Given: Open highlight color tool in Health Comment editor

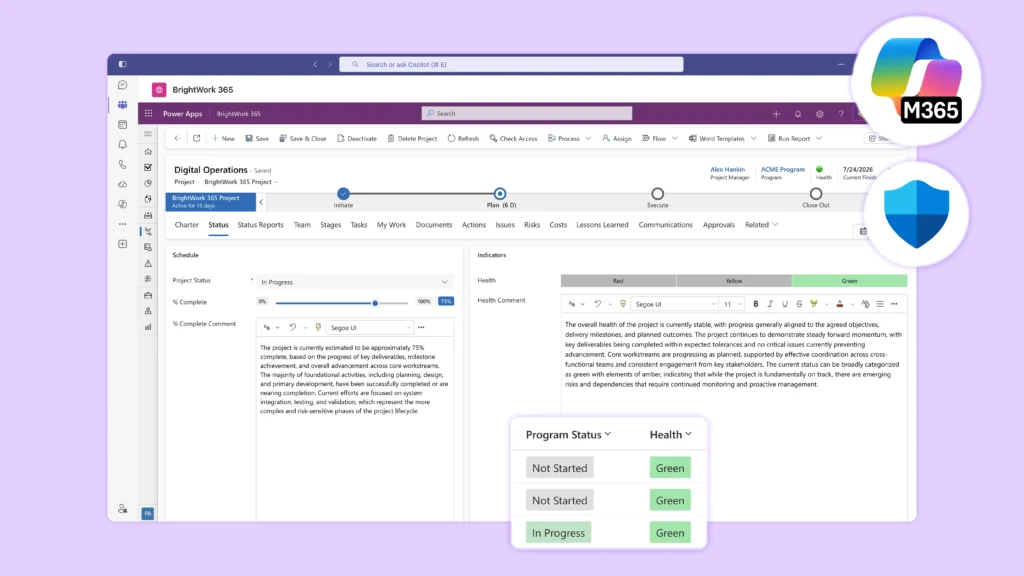Looking at the screenshot, I should pyautogui.click(x=814, y=304).
